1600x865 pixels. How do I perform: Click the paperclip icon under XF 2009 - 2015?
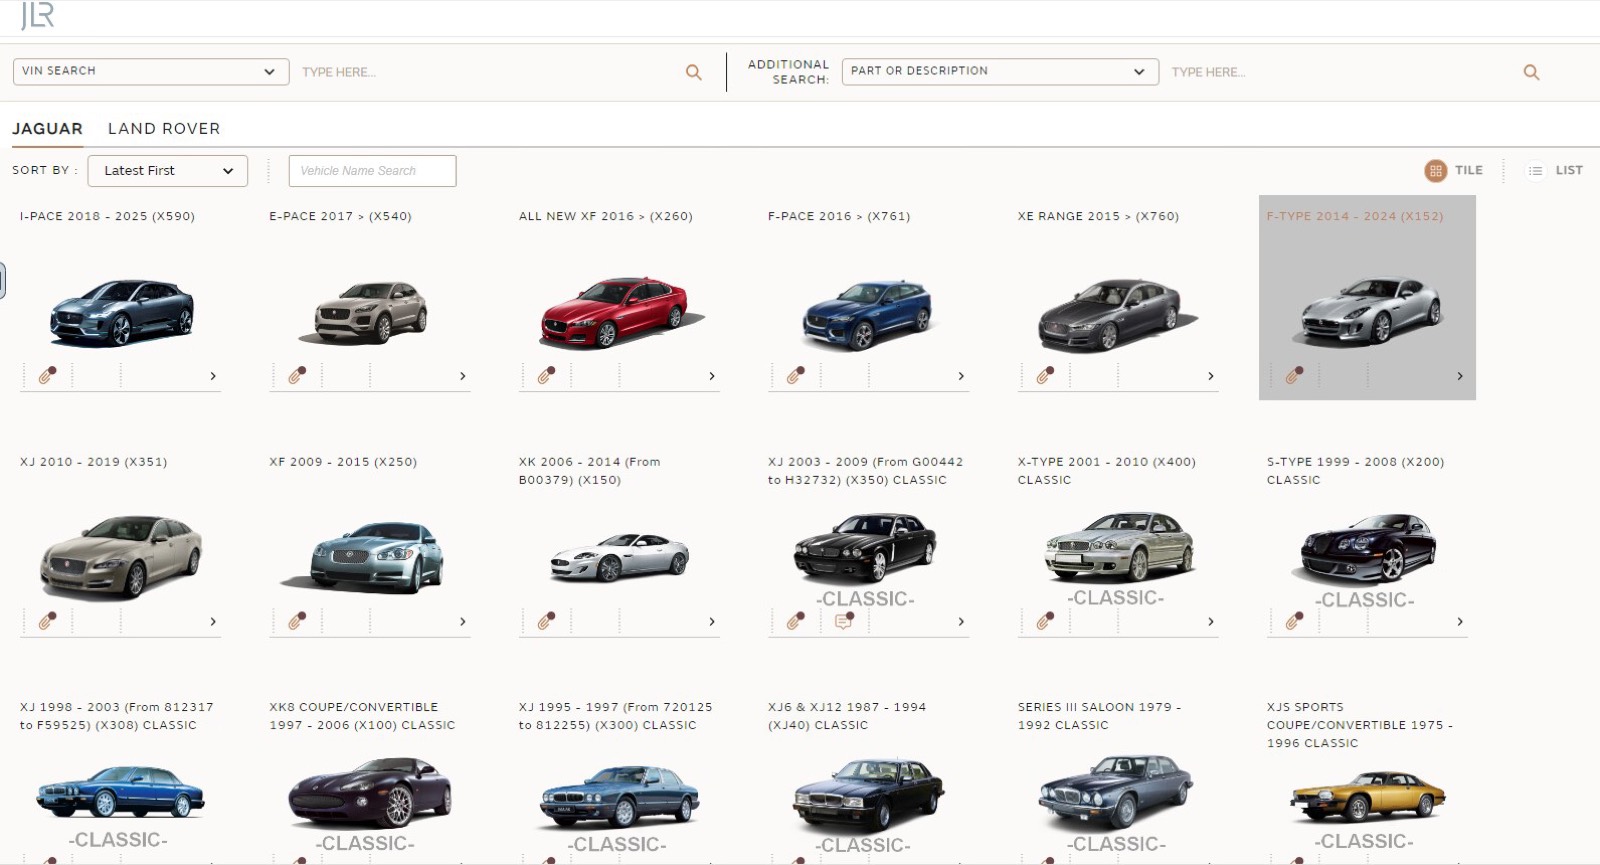297,621
